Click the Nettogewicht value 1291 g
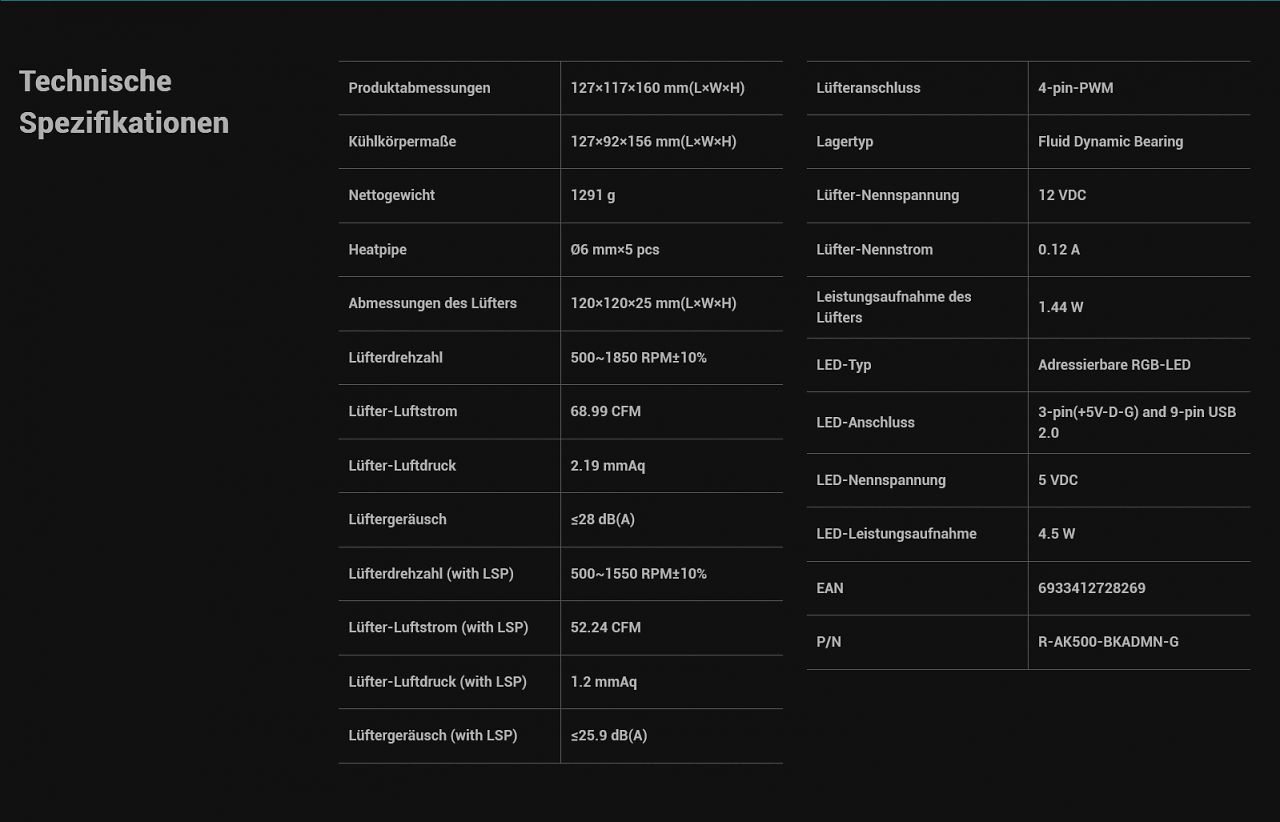 point(593,196)
